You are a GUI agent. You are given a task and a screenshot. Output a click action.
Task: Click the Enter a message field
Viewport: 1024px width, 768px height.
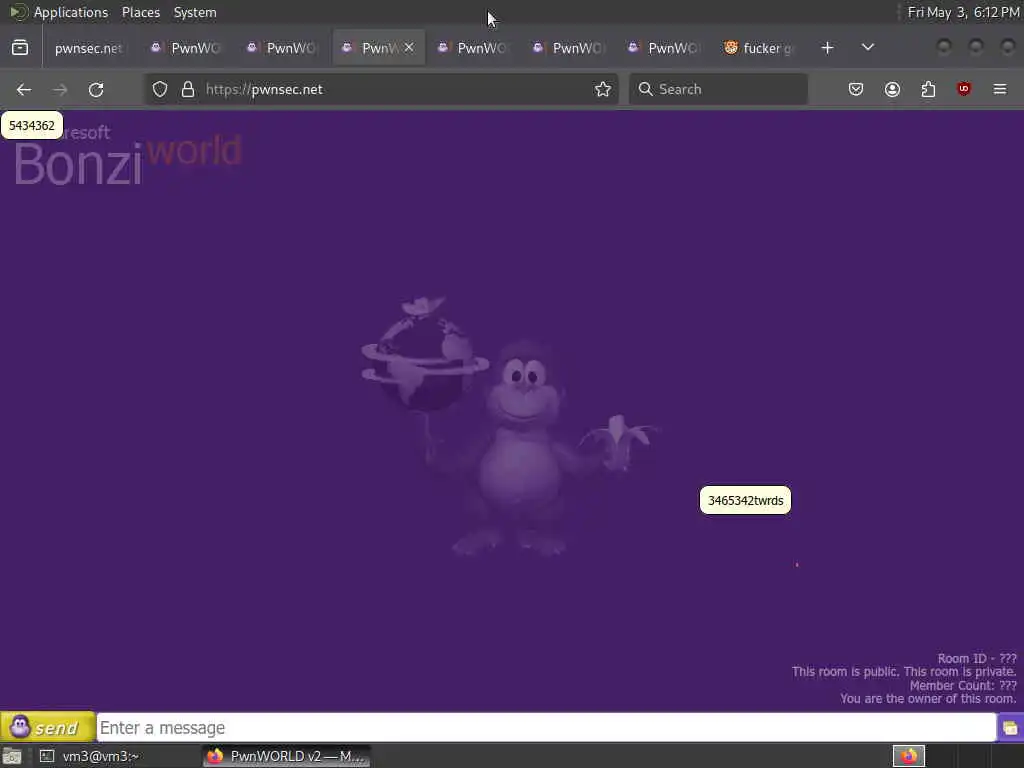(546, 728)
